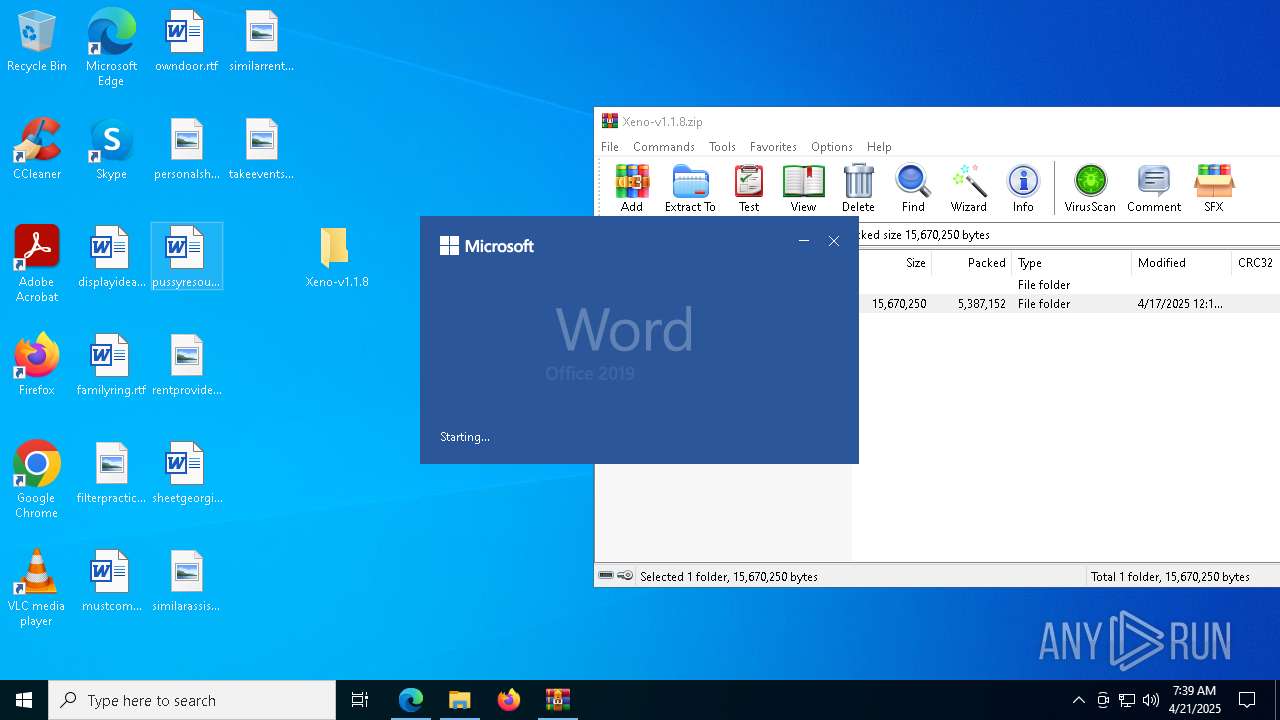The width and height of the screenshot is (1280, 720).
Task: Open the File menu in WinRAR
Action: pyautogui.click(x=610, y=147)
